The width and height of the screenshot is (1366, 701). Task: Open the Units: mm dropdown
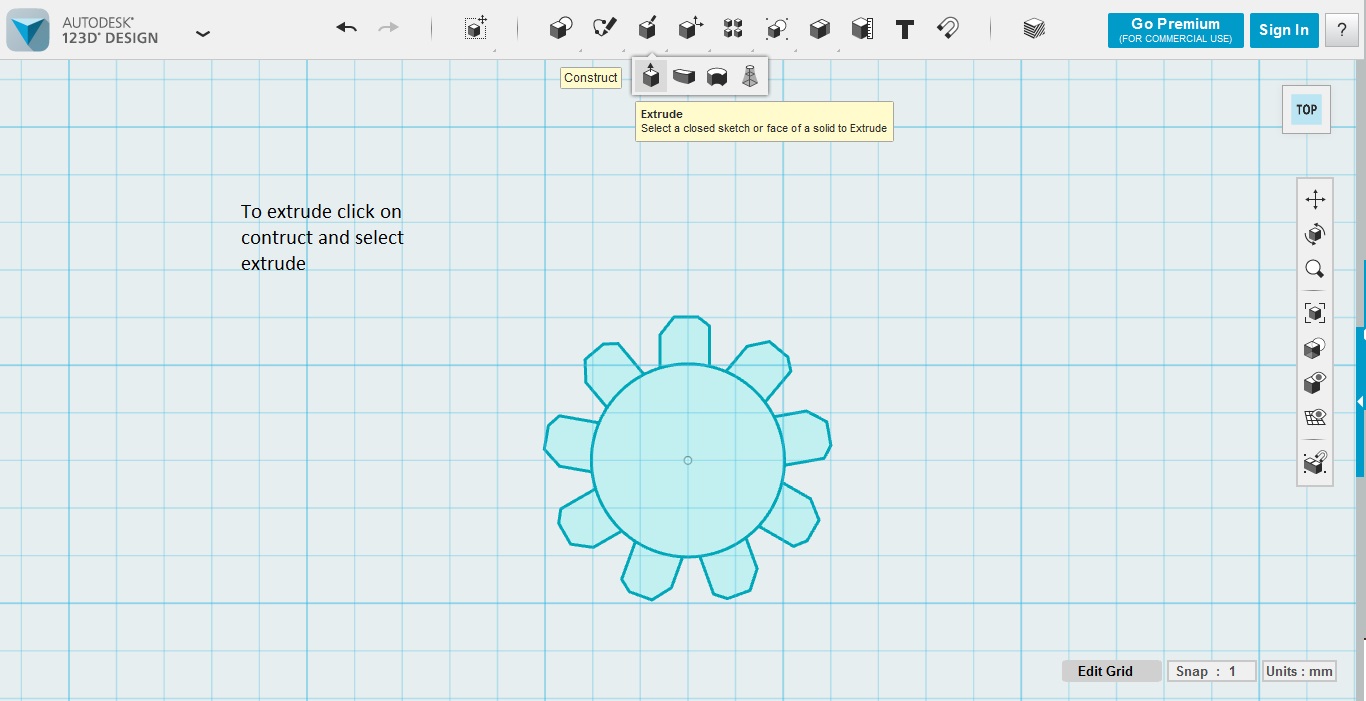[x=1299, y=671]
